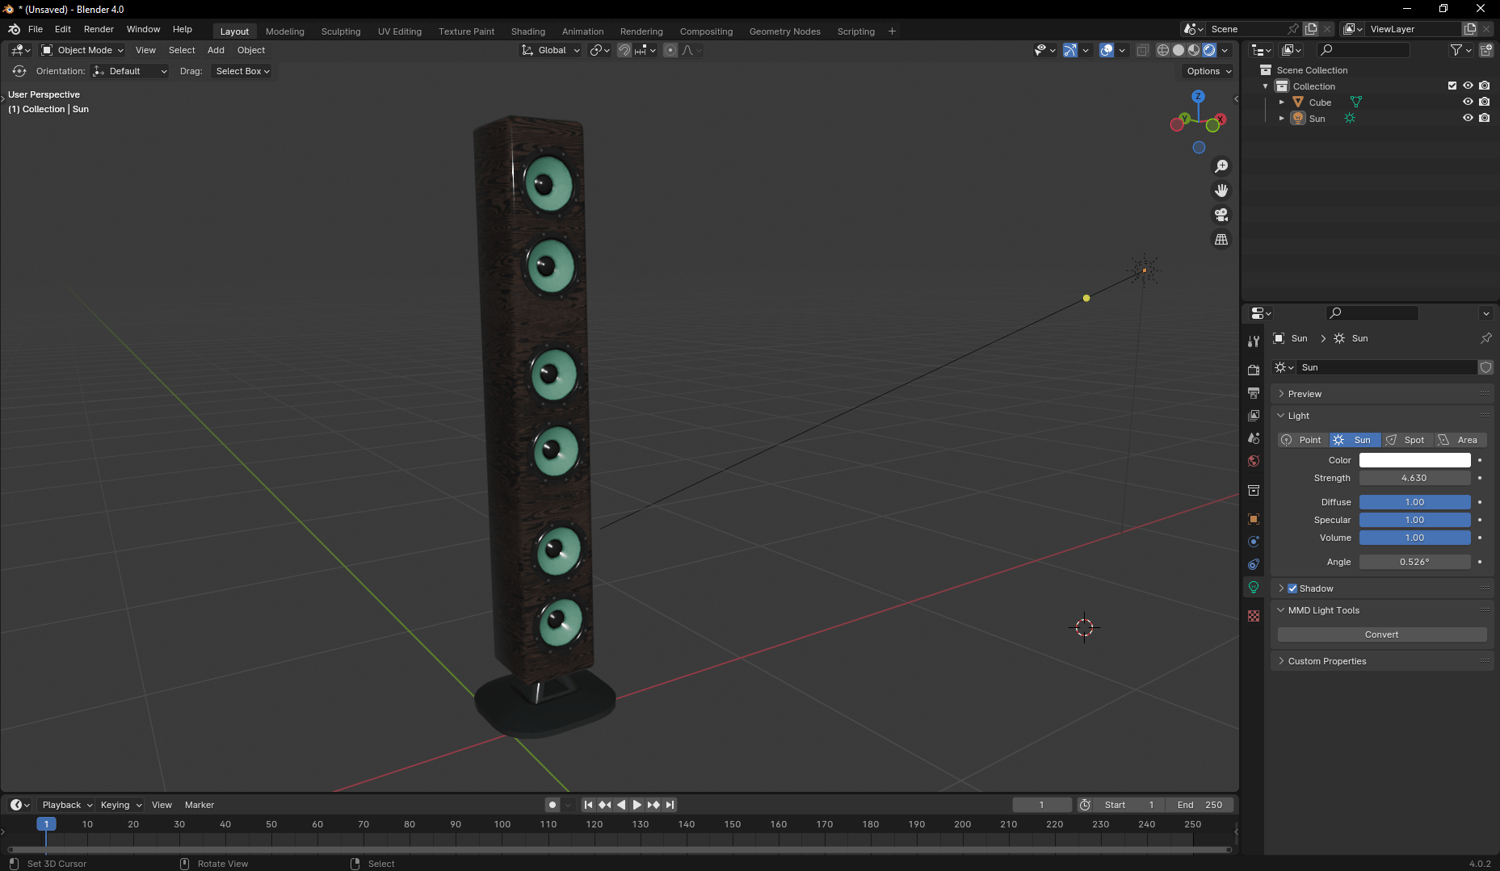
Task: Open the Object Data light properties tab
Action: tap(1253, 588)
